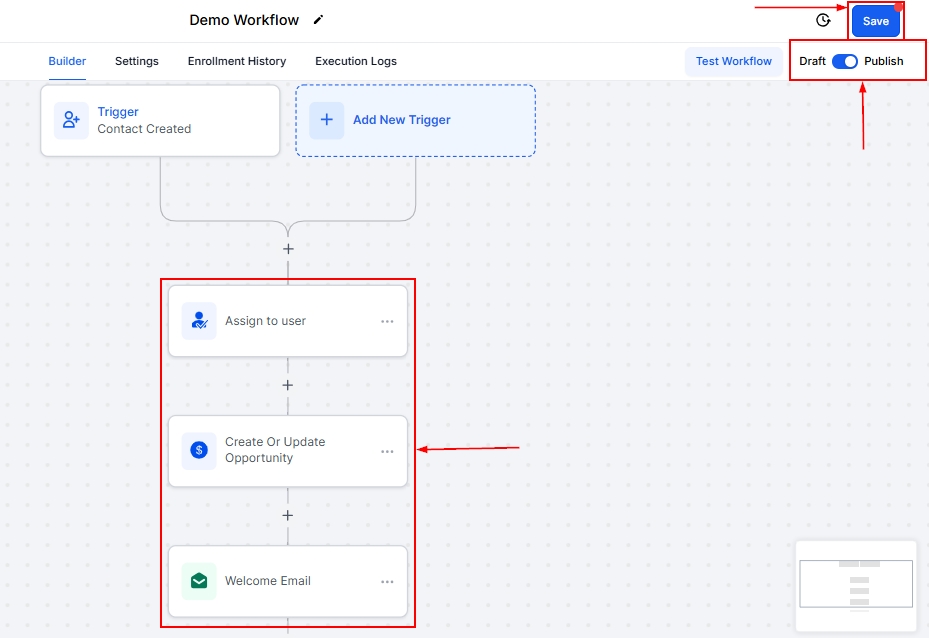Open the version history clock icon
Screen dimensions: 929x638
(x=823, y=20)
